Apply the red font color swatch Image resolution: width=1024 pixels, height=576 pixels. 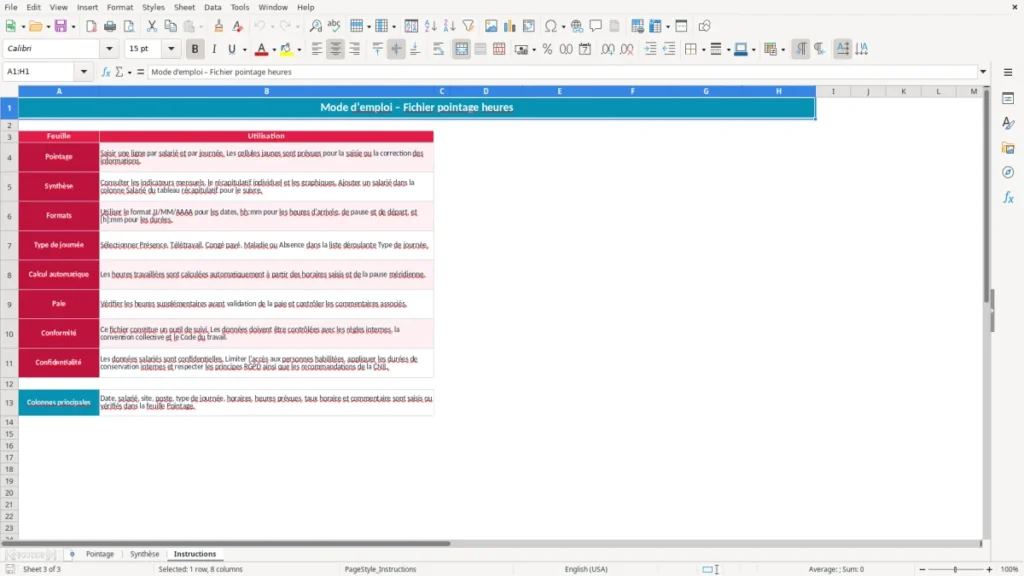(261, 49)
